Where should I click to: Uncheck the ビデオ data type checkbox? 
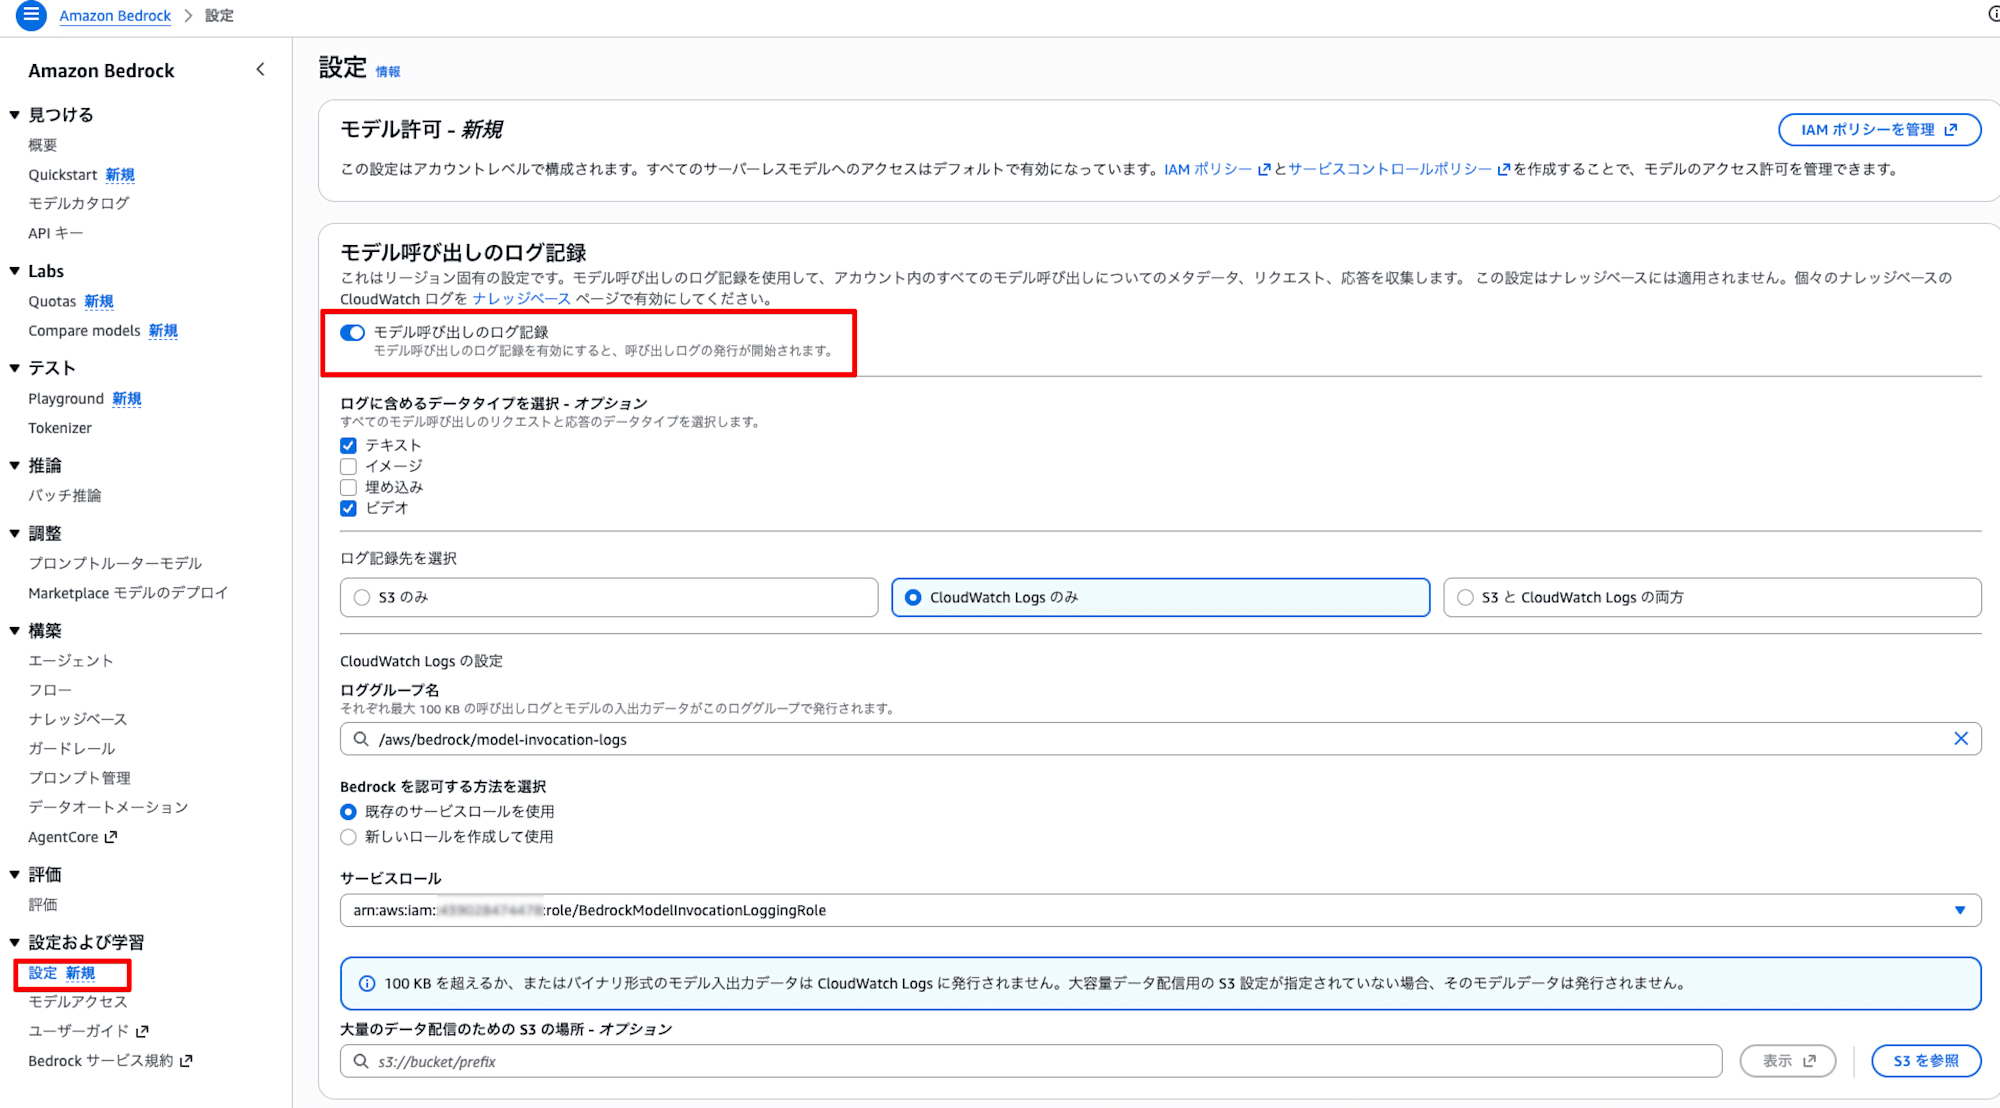[x=348, y=508]
